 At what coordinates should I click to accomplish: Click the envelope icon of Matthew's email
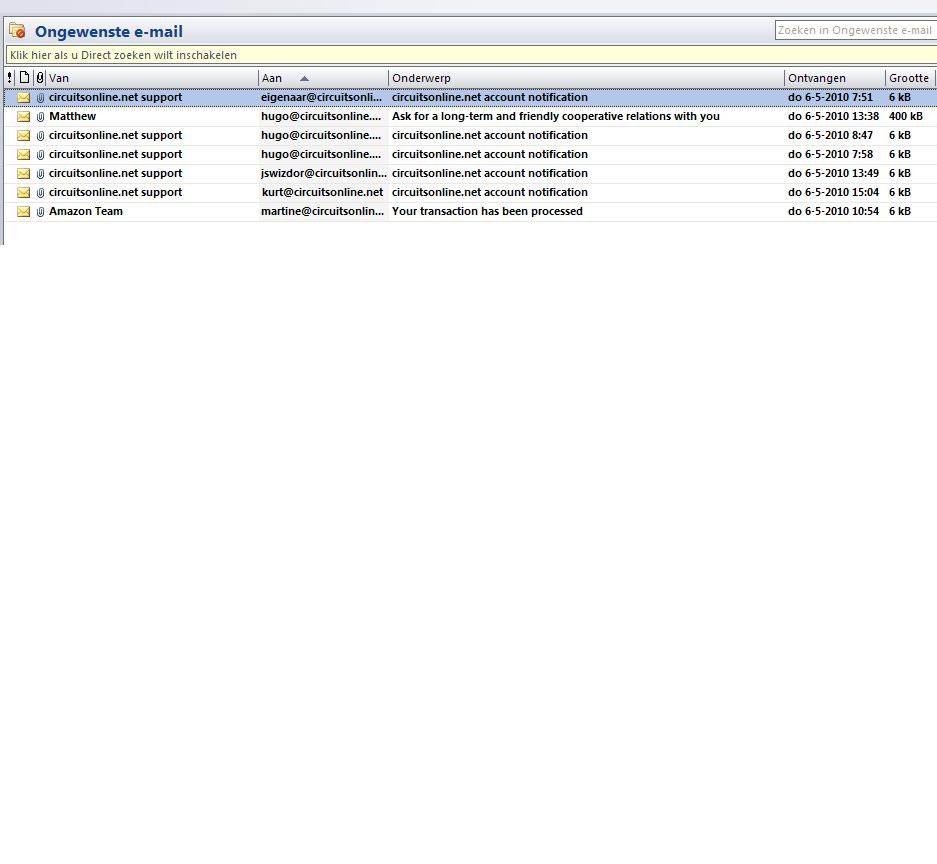(24, 117)
